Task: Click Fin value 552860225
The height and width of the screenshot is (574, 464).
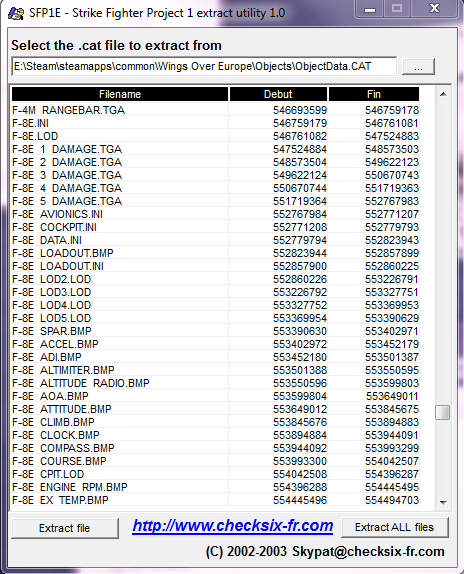Action: 392,266
